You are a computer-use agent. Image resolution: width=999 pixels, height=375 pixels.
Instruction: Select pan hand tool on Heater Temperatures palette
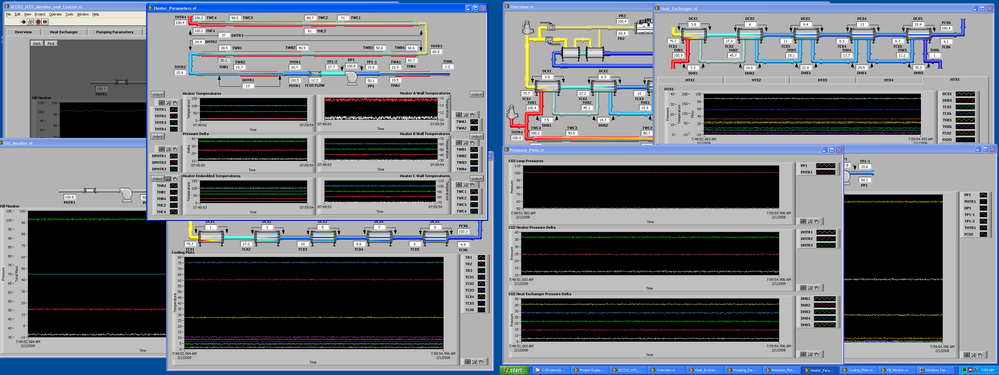[175, 103]
